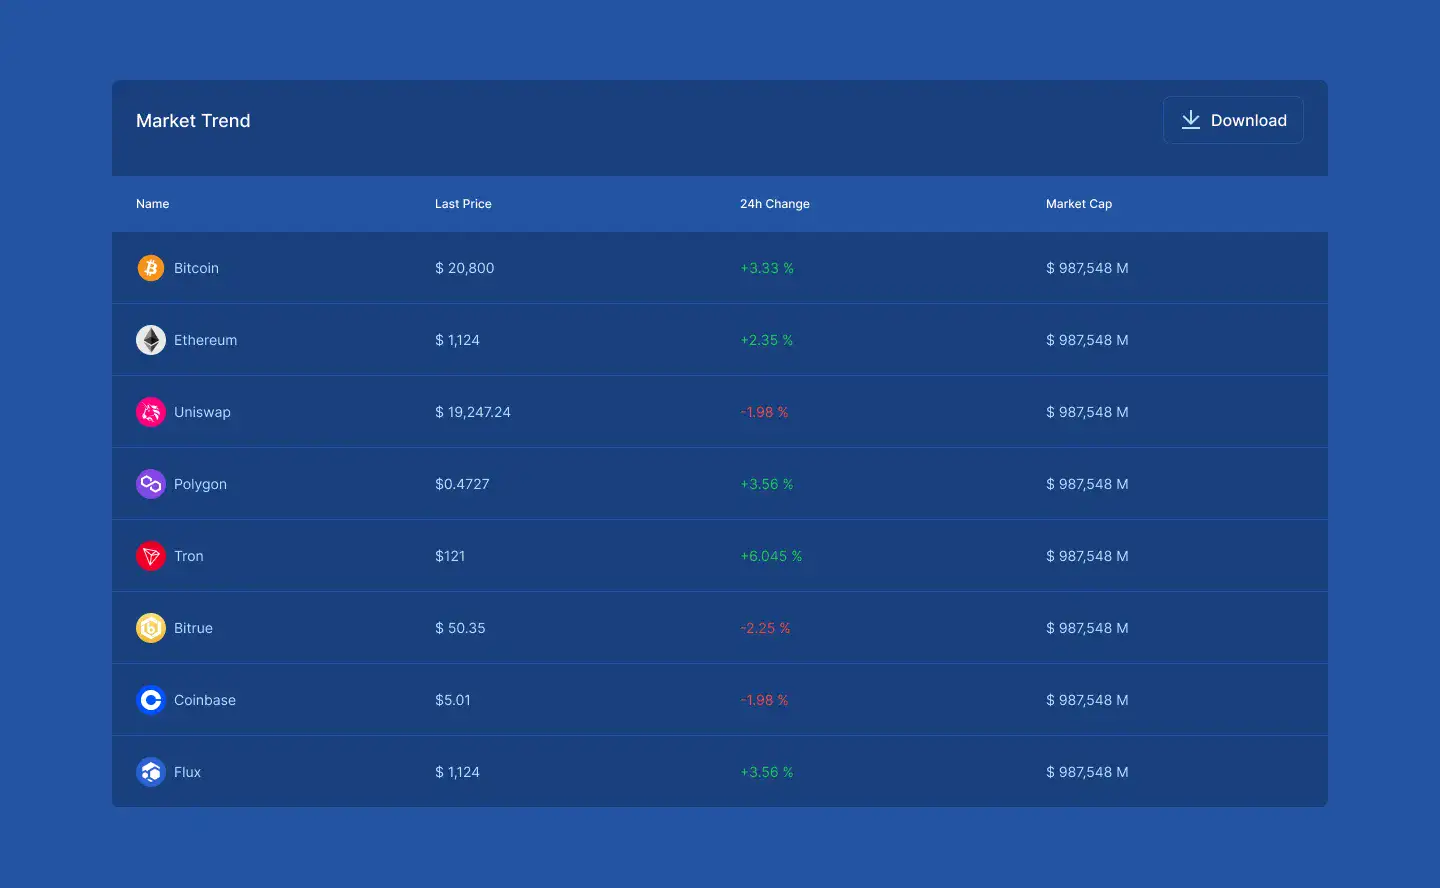Viewport: 1440px width, 888px height.
Task: Click the Ethereum coin icon
Action: [x=151, y=340]
